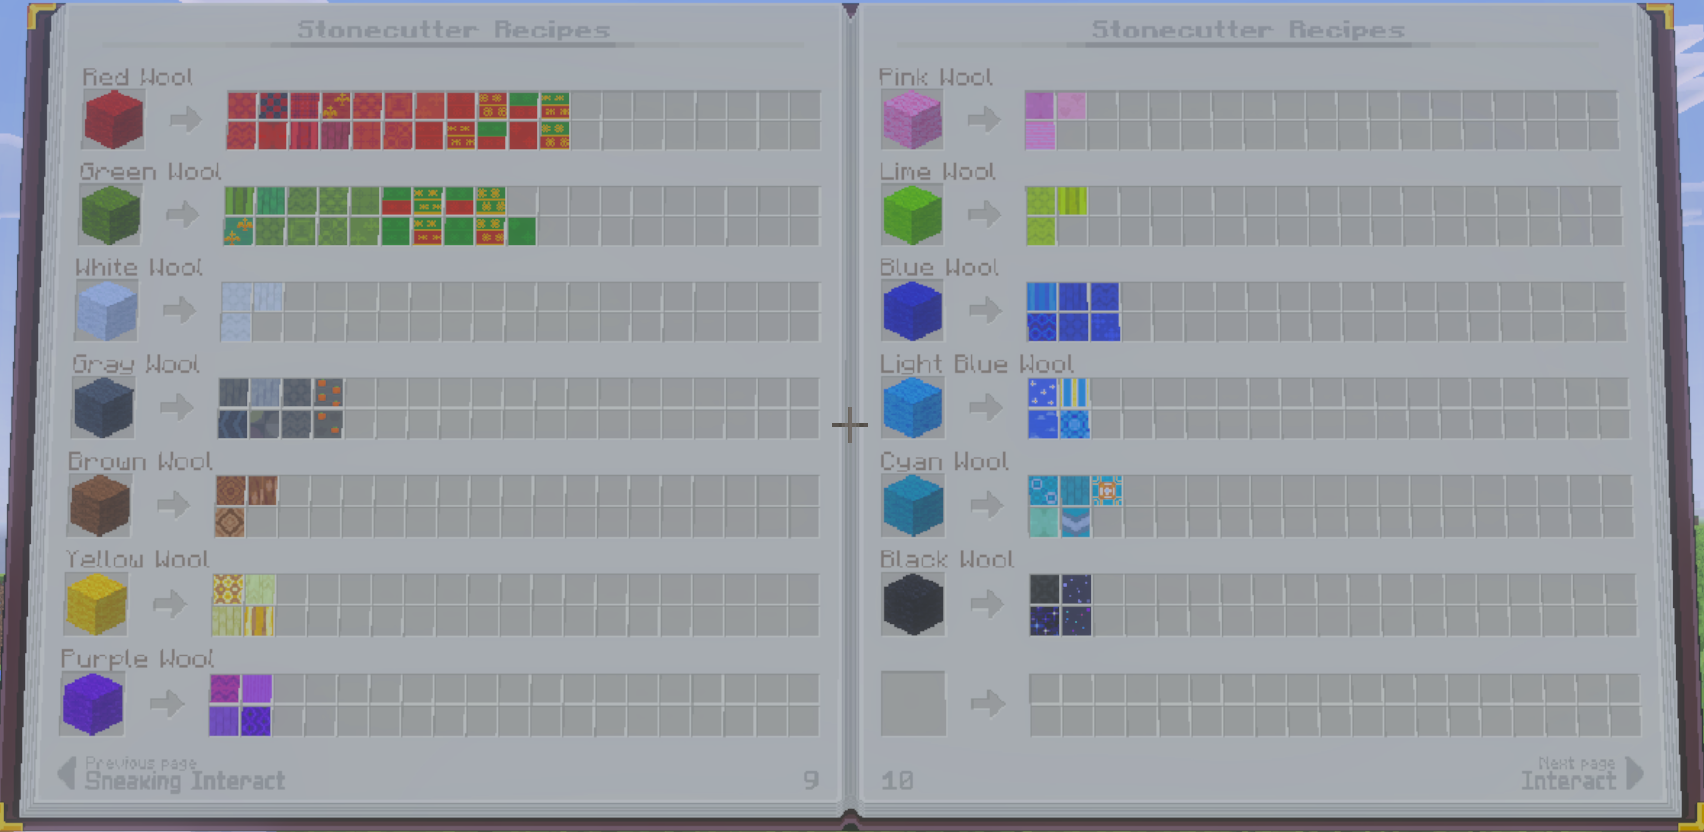Go to the previous page arrow
The width and height of the screenshot is (1704, 832).
(67, 773)
